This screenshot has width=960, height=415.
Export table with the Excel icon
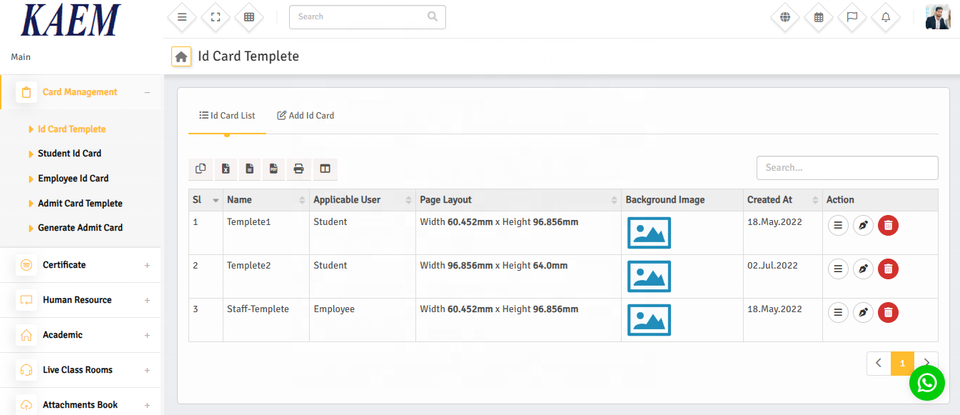[x=226, y=169]
